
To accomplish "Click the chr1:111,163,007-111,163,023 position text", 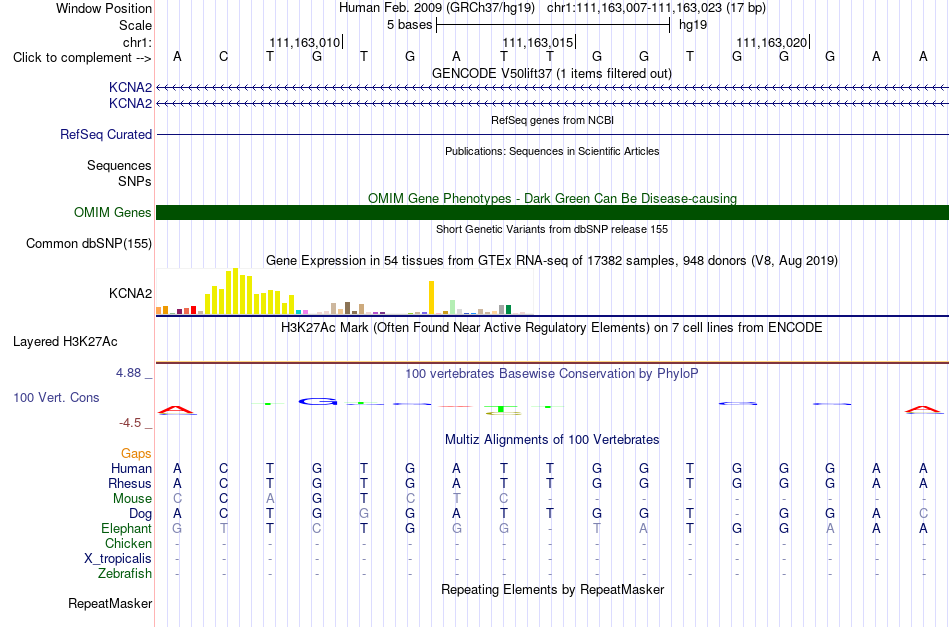I will pos(656,8).
